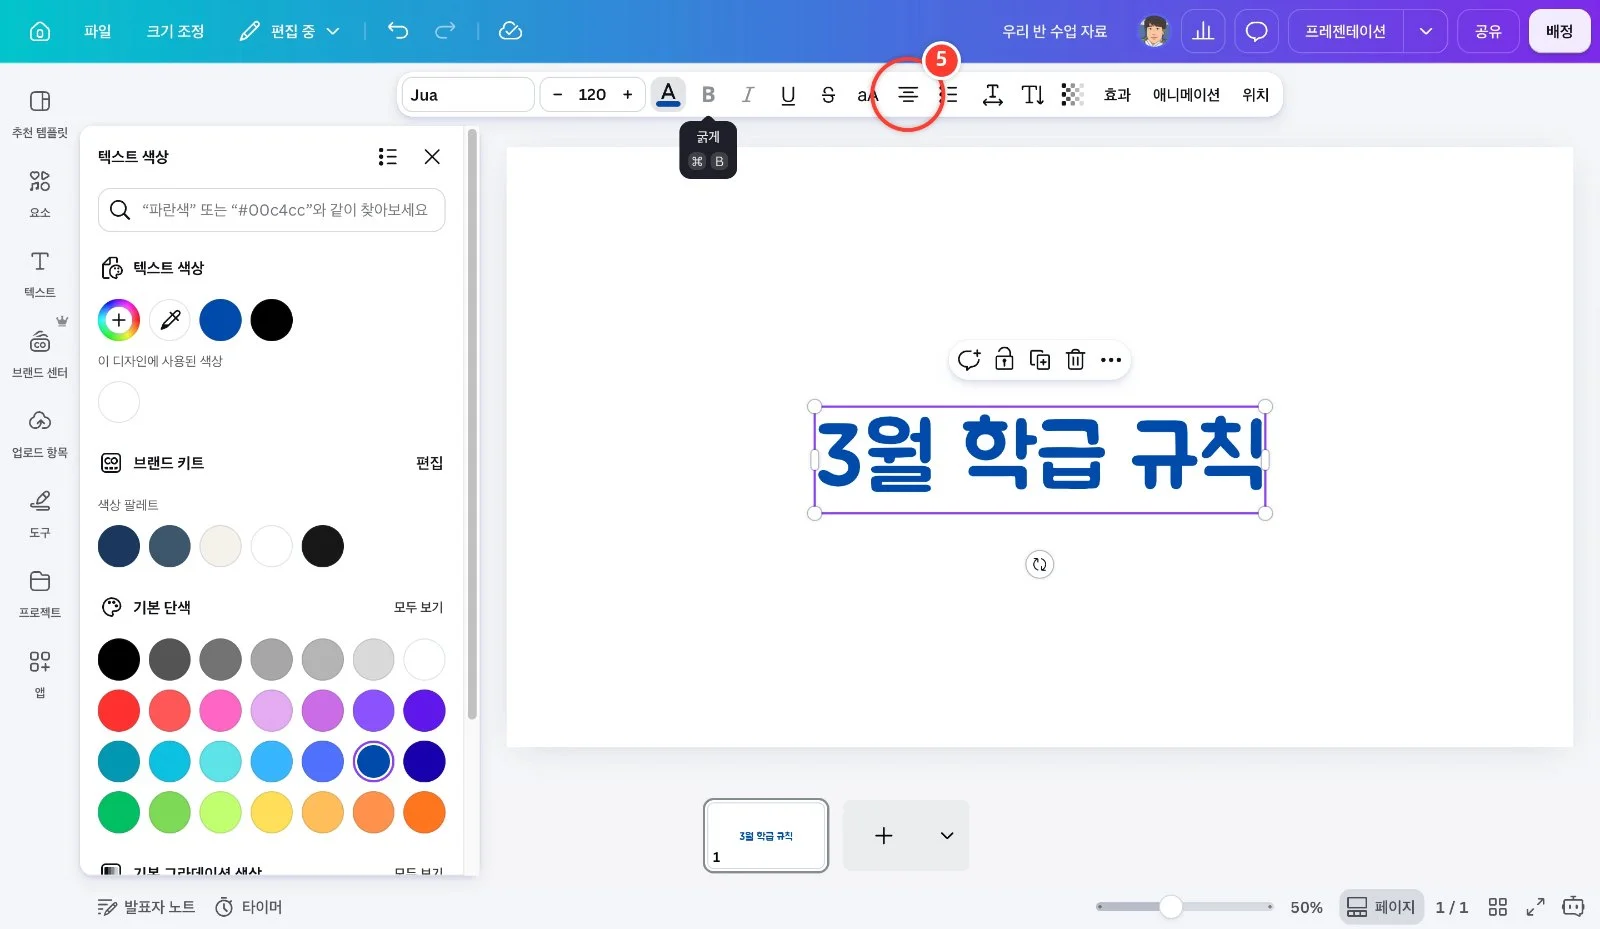Screen dimensions: 1600x929
Task: Lock the selected text element
Action: coord(1004,360)
